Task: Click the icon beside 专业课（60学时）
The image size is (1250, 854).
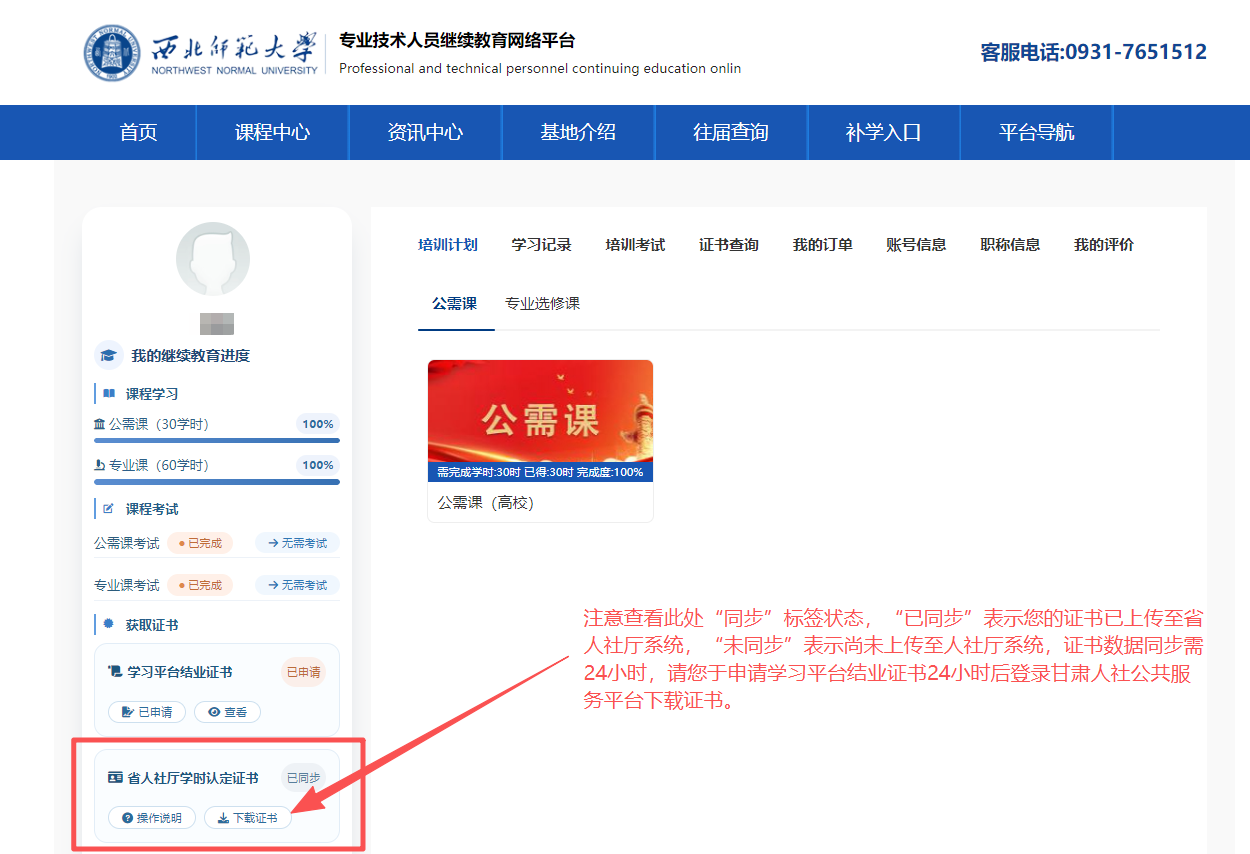Action: point(99,465)
